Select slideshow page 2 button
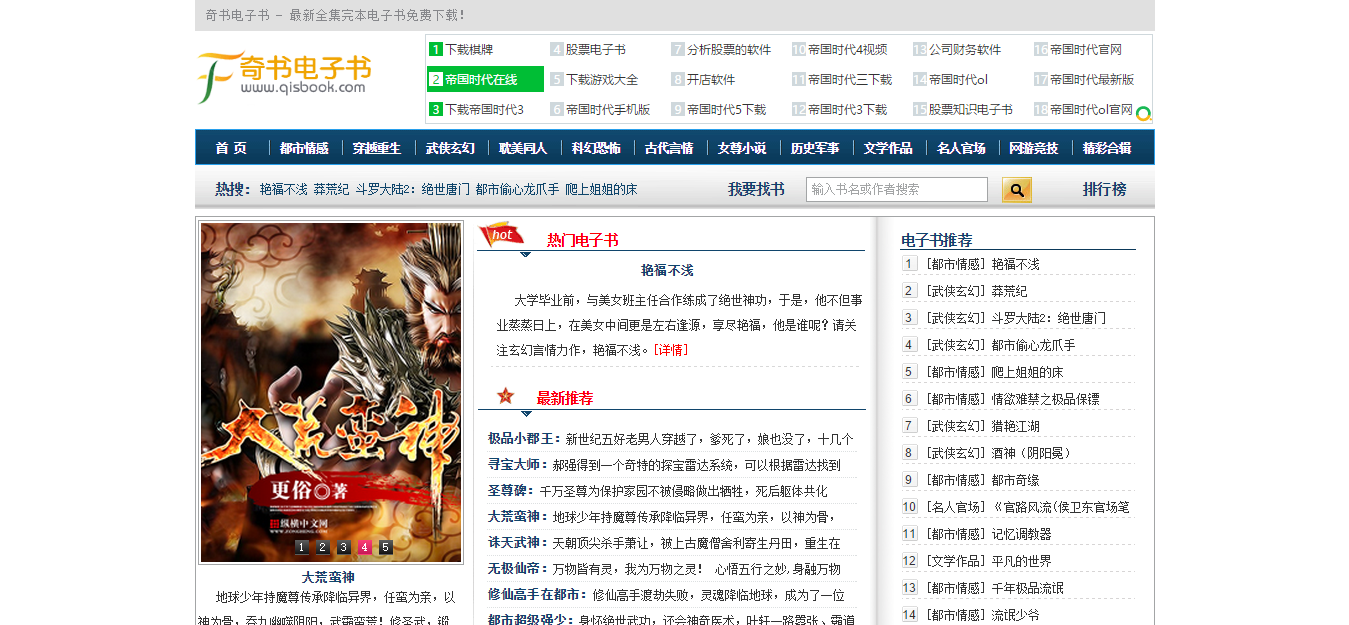The height and width of the screenshot is (625, 1349). (323, 547)
